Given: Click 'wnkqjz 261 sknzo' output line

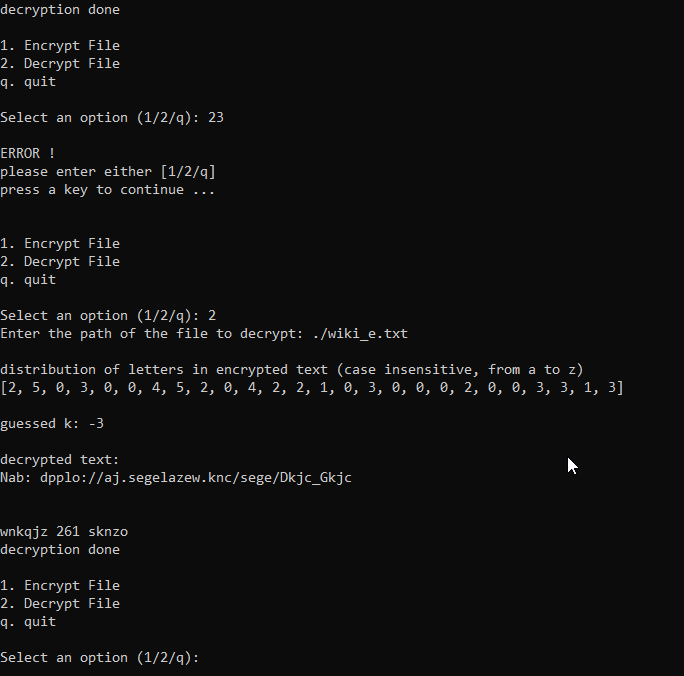Looking at the screenshot, I should [64, 532].
